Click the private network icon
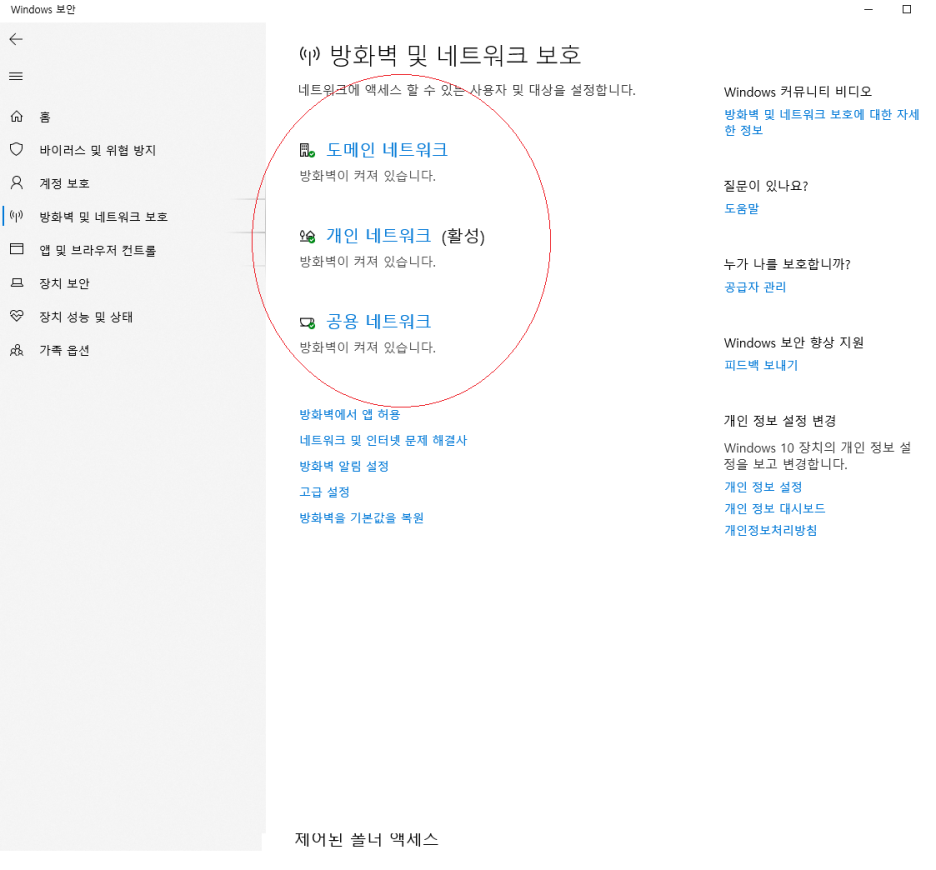The image size is (936, 870). 307,236
